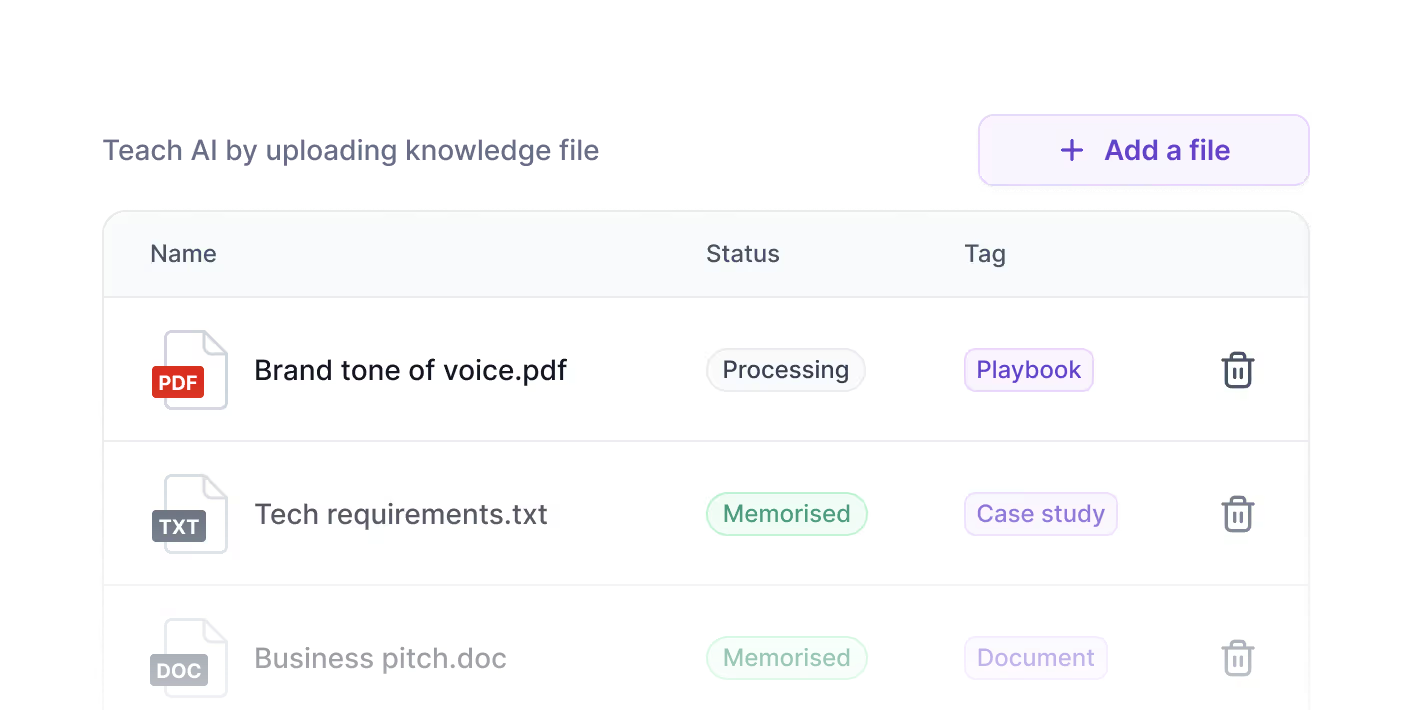This screenshot has height=712, width=1412.
Task: Remove Business pitch.doc using its trash icon
Action: (1238, 658)
